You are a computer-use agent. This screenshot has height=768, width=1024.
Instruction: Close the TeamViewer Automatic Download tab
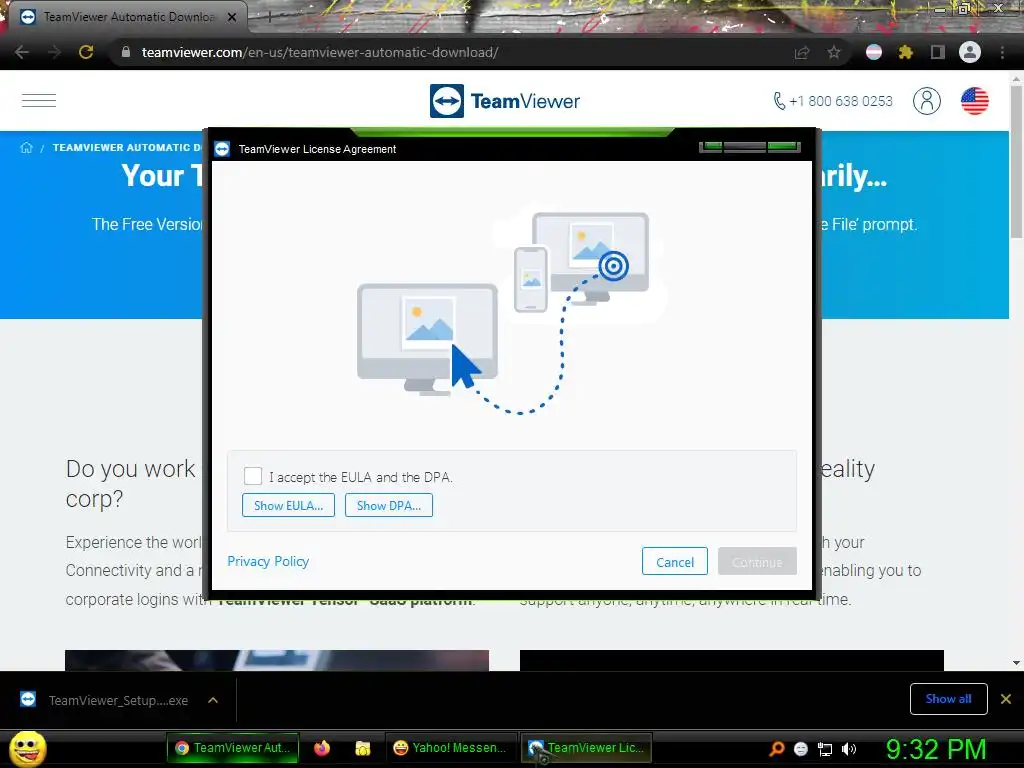[232, 18]
